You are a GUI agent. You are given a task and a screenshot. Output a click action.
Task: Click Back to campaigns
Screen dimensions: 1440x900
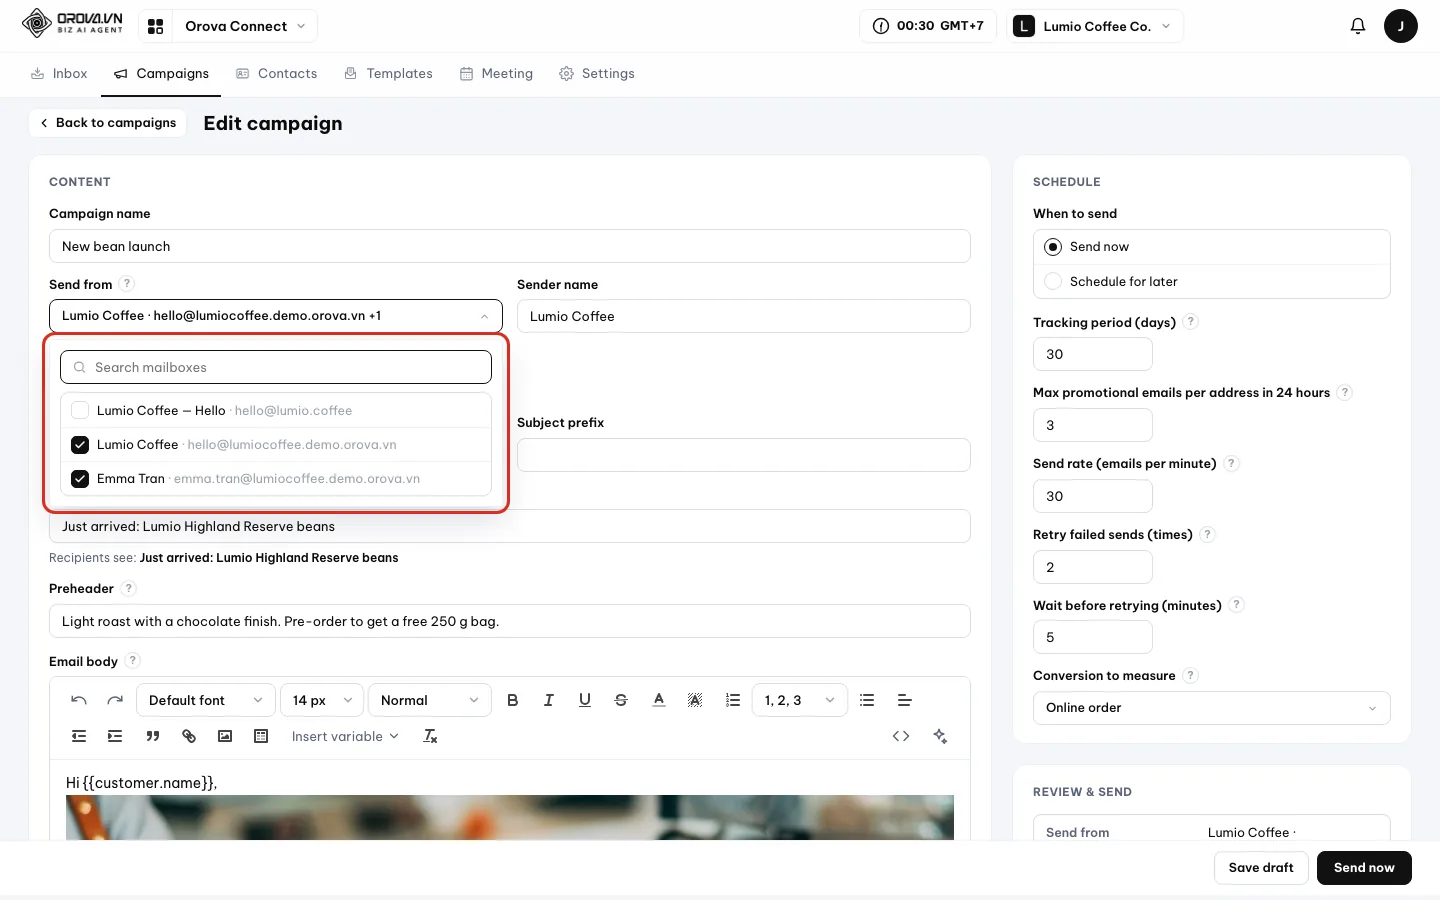(108, 123)
